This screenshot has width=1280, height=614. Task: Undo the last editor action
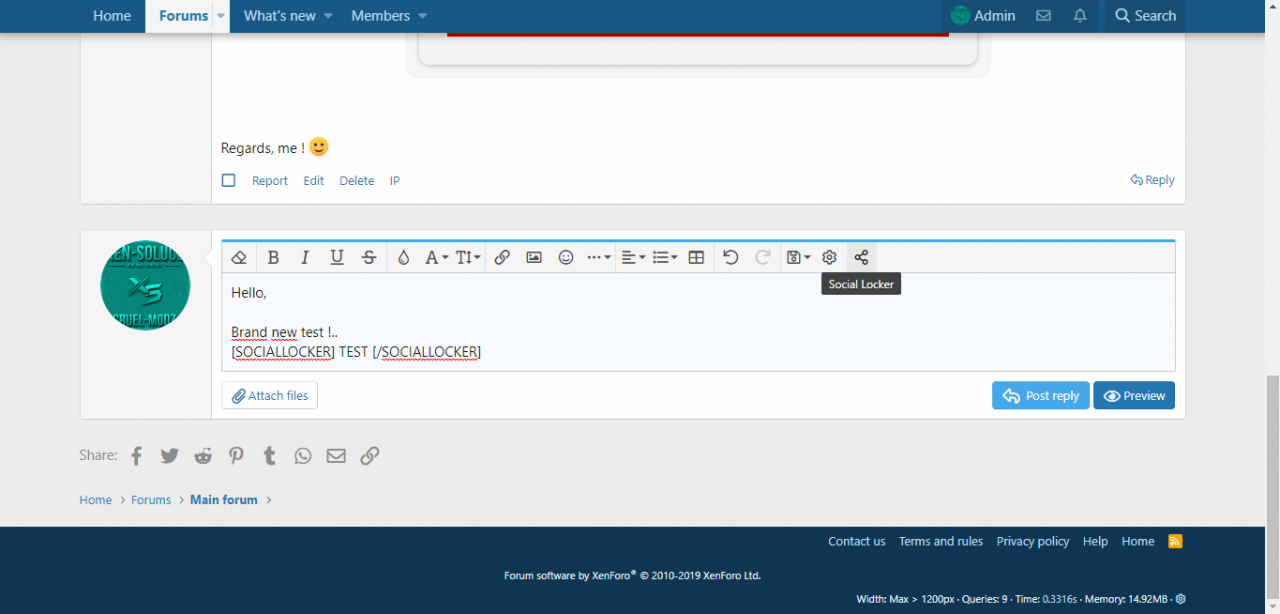(x=731, y=257)
